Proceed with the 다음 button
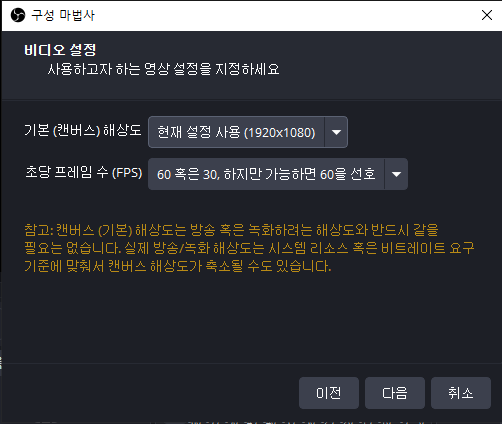502x424 pixels. [395, 393]
